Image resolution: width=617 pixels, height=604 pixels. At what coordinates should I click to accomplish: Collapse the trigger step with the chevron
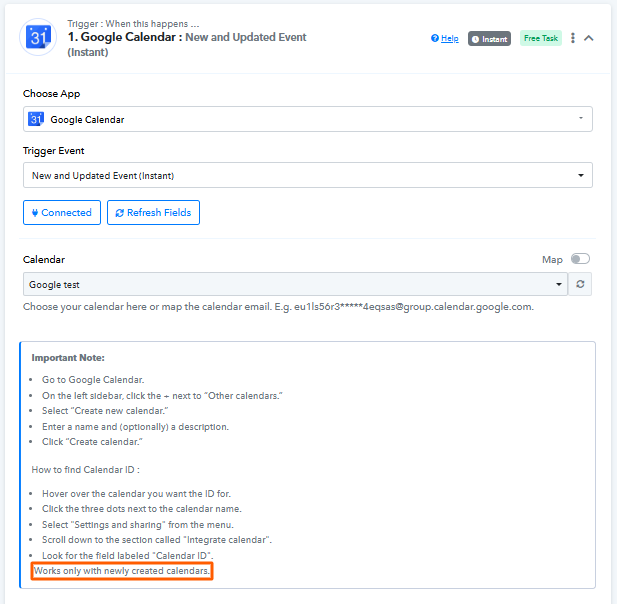pyautogui.click(x=589, y=38)
